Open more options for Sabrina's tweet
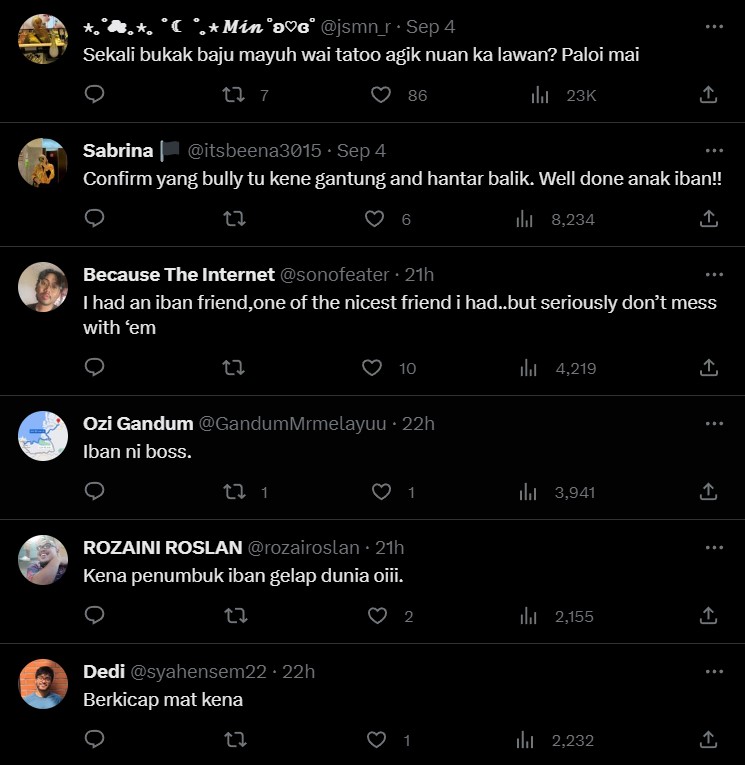 713,151
